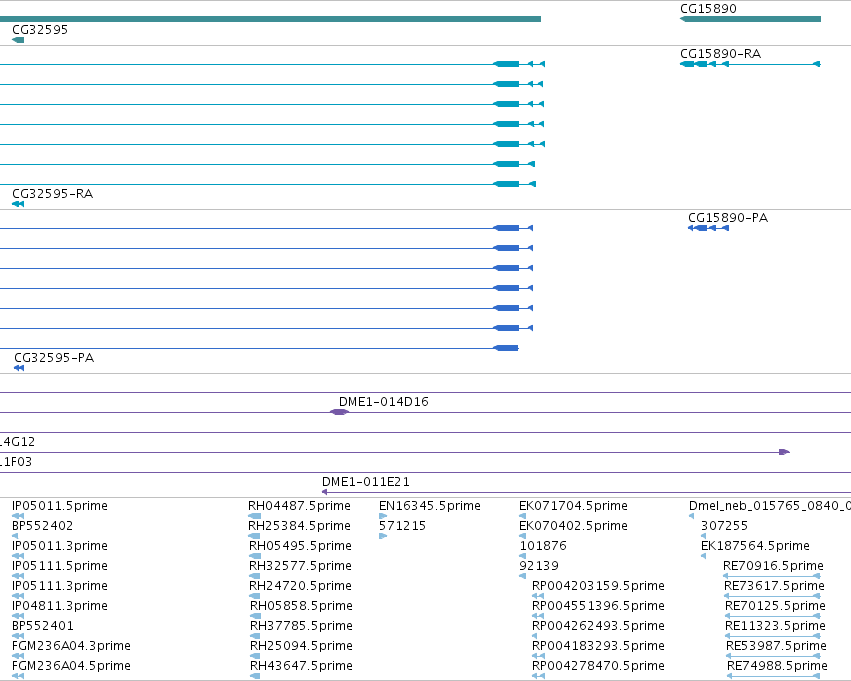Image resolution: width=851 pixels, height=681 pixels.
Task: Select the RE74988.5prime EST feature line
Action: (x=773, y=676)
